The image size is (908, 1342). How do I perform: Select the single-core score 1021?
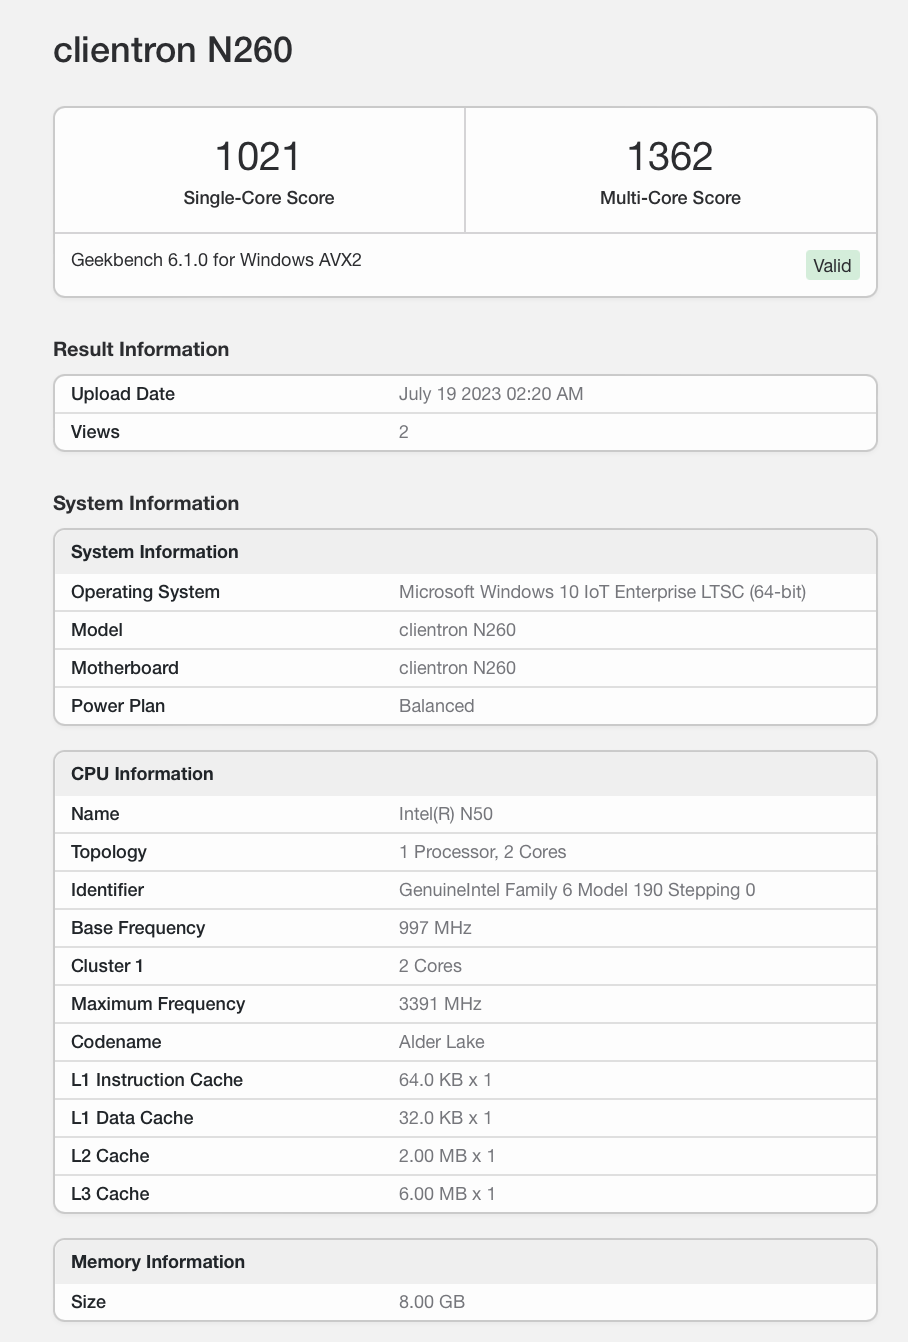click(258, 157)
